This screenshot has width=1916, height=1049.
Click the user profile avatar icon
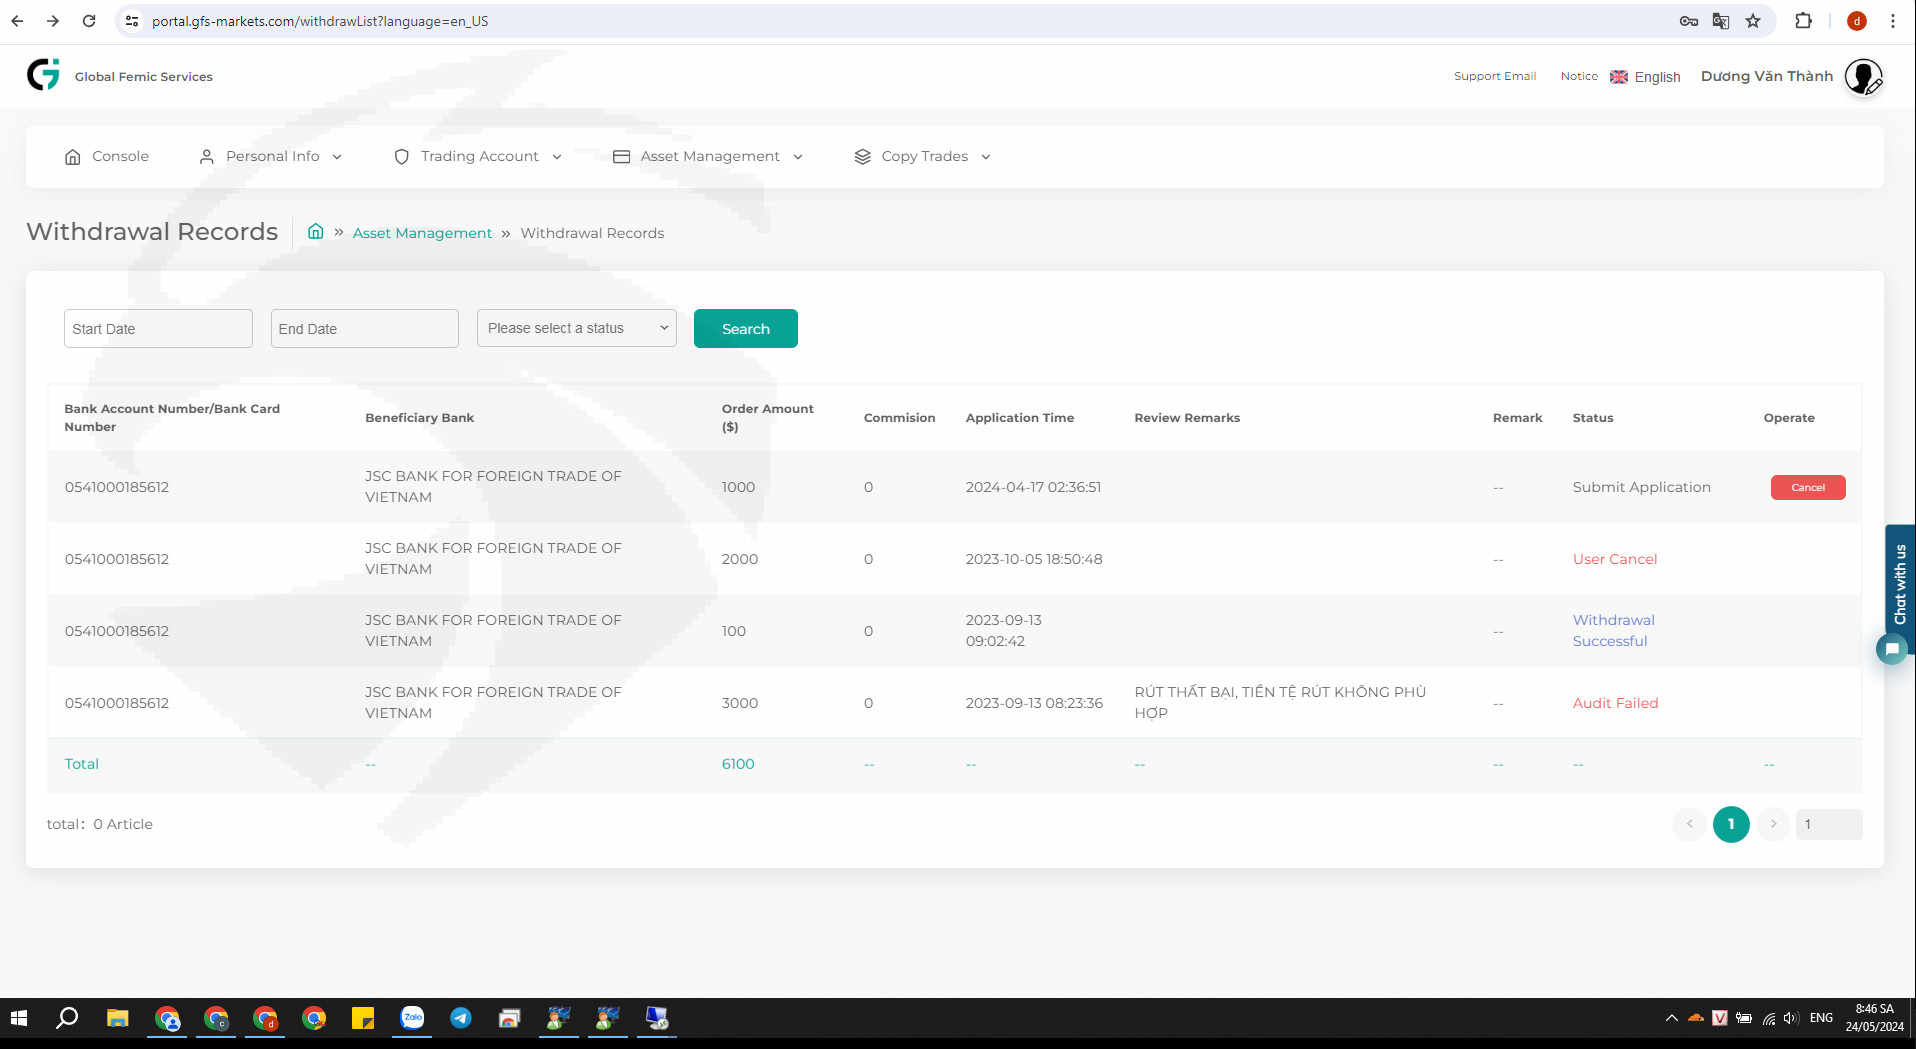(1862, 77)
